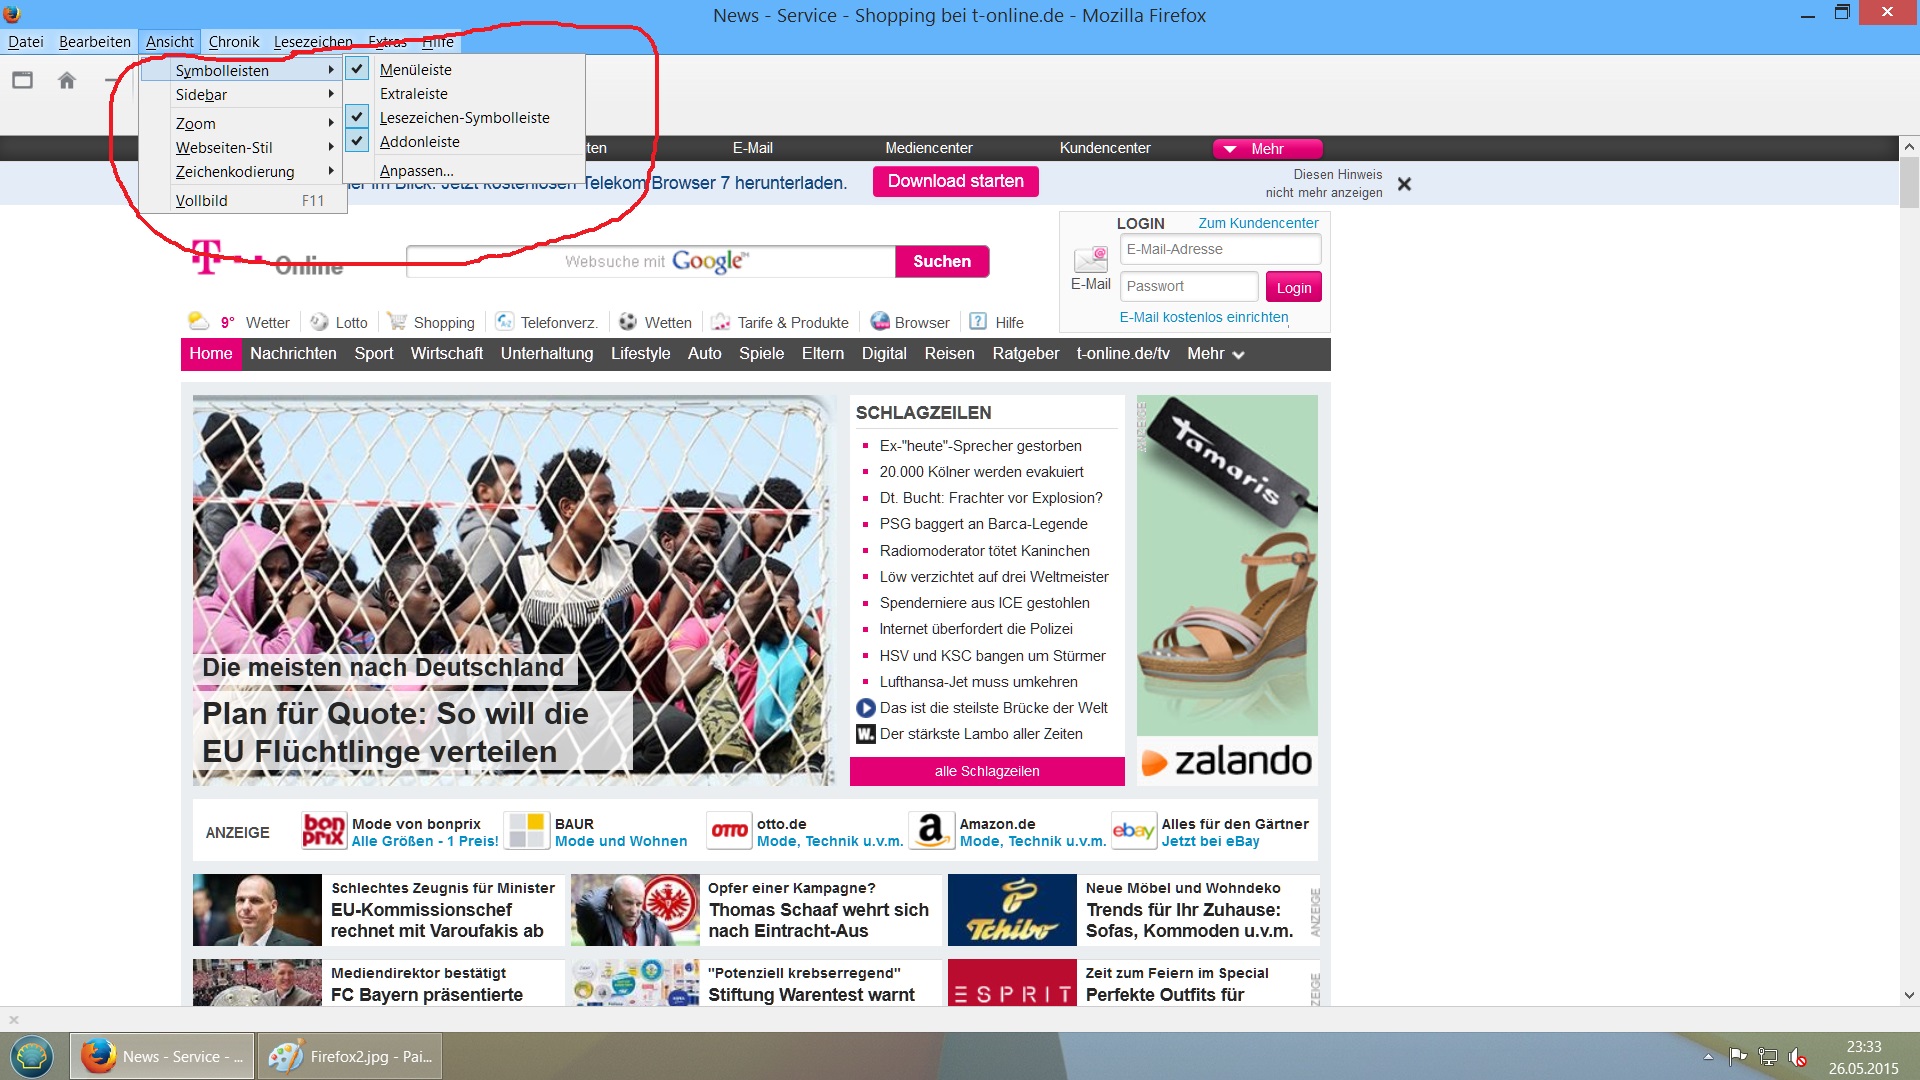This screenshot has height=1080, width=1920.
Task: Click the Wetten soccer ball icon
Action: pyautogui.click(x=628, y=322)
